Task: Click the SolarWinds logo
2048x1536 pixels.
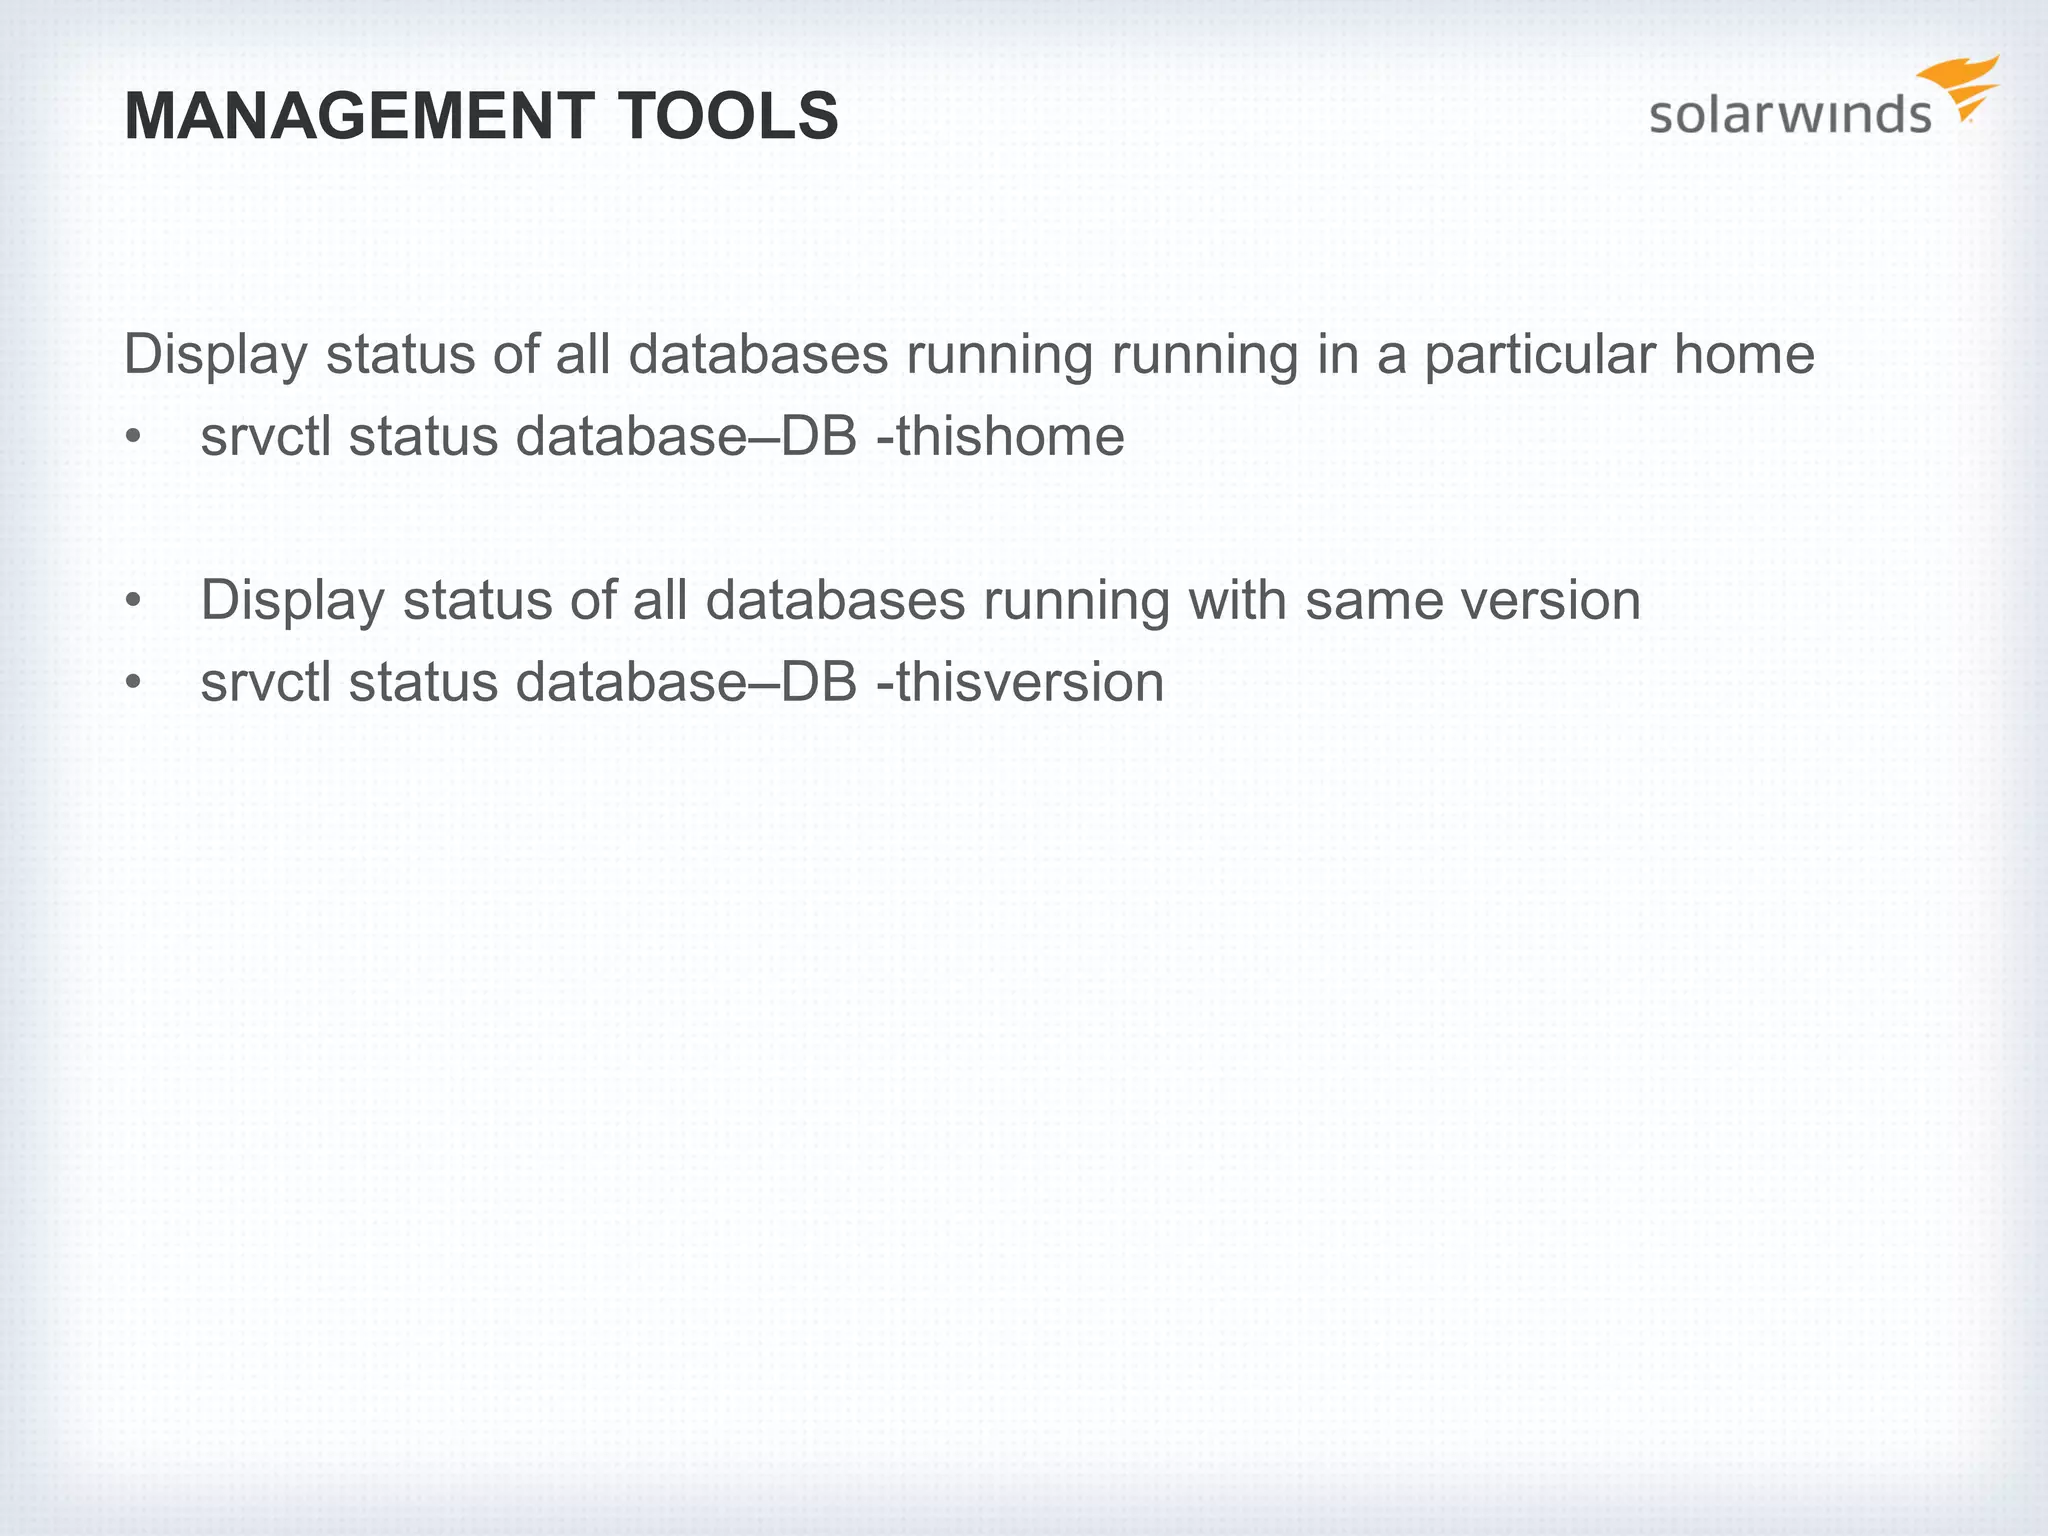Action: tap(1825, 97)
